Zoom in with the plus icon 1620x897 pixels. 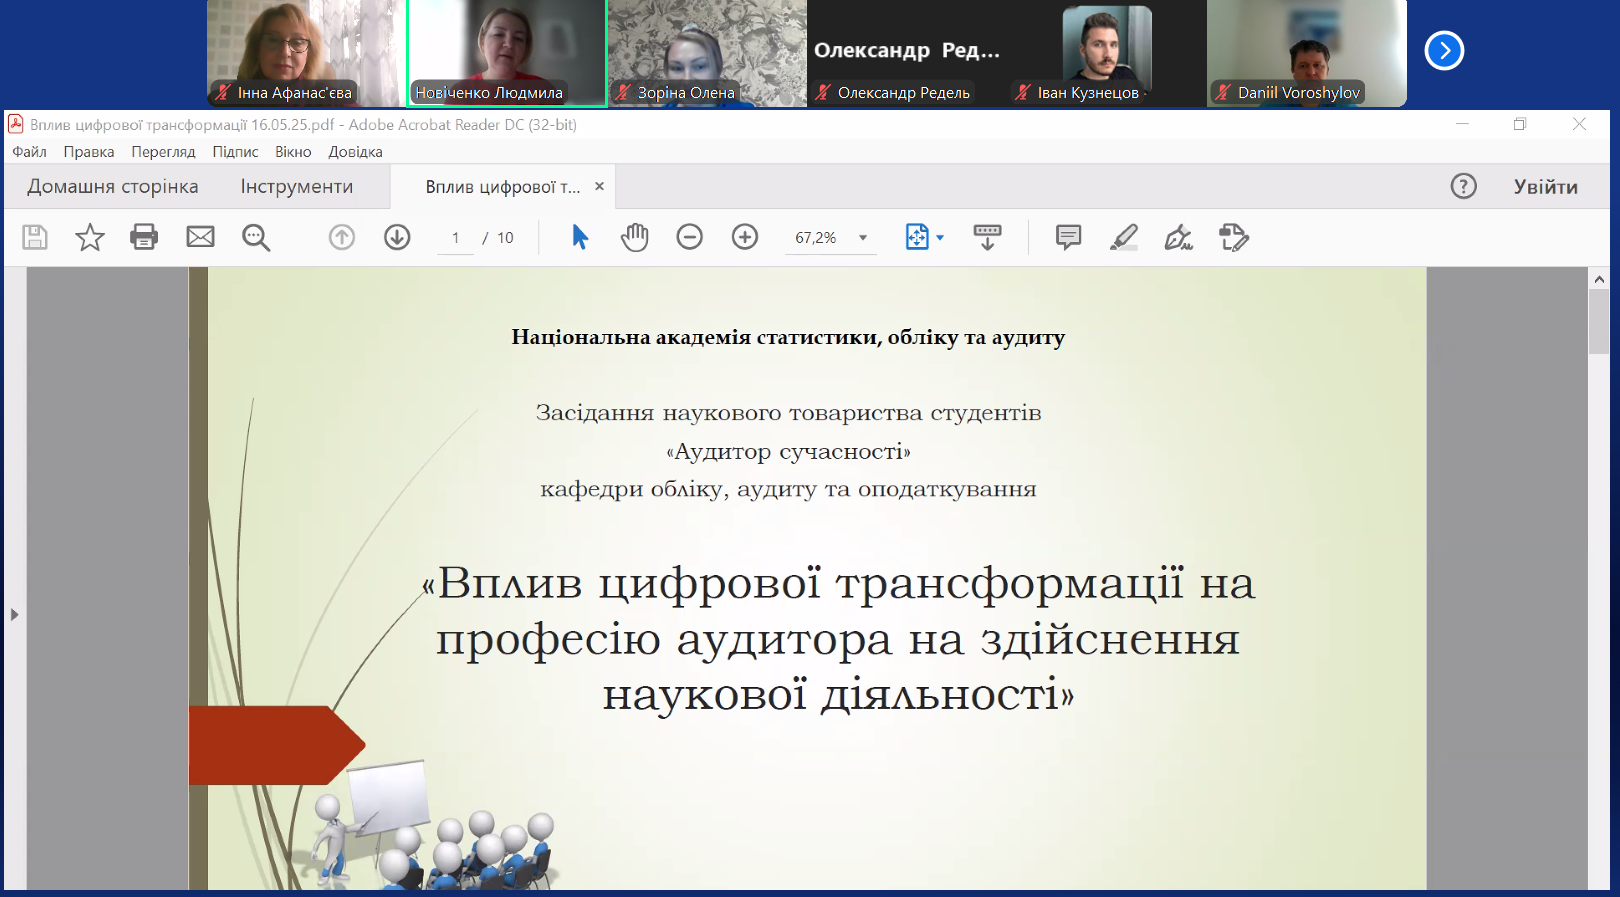[745, 237]
